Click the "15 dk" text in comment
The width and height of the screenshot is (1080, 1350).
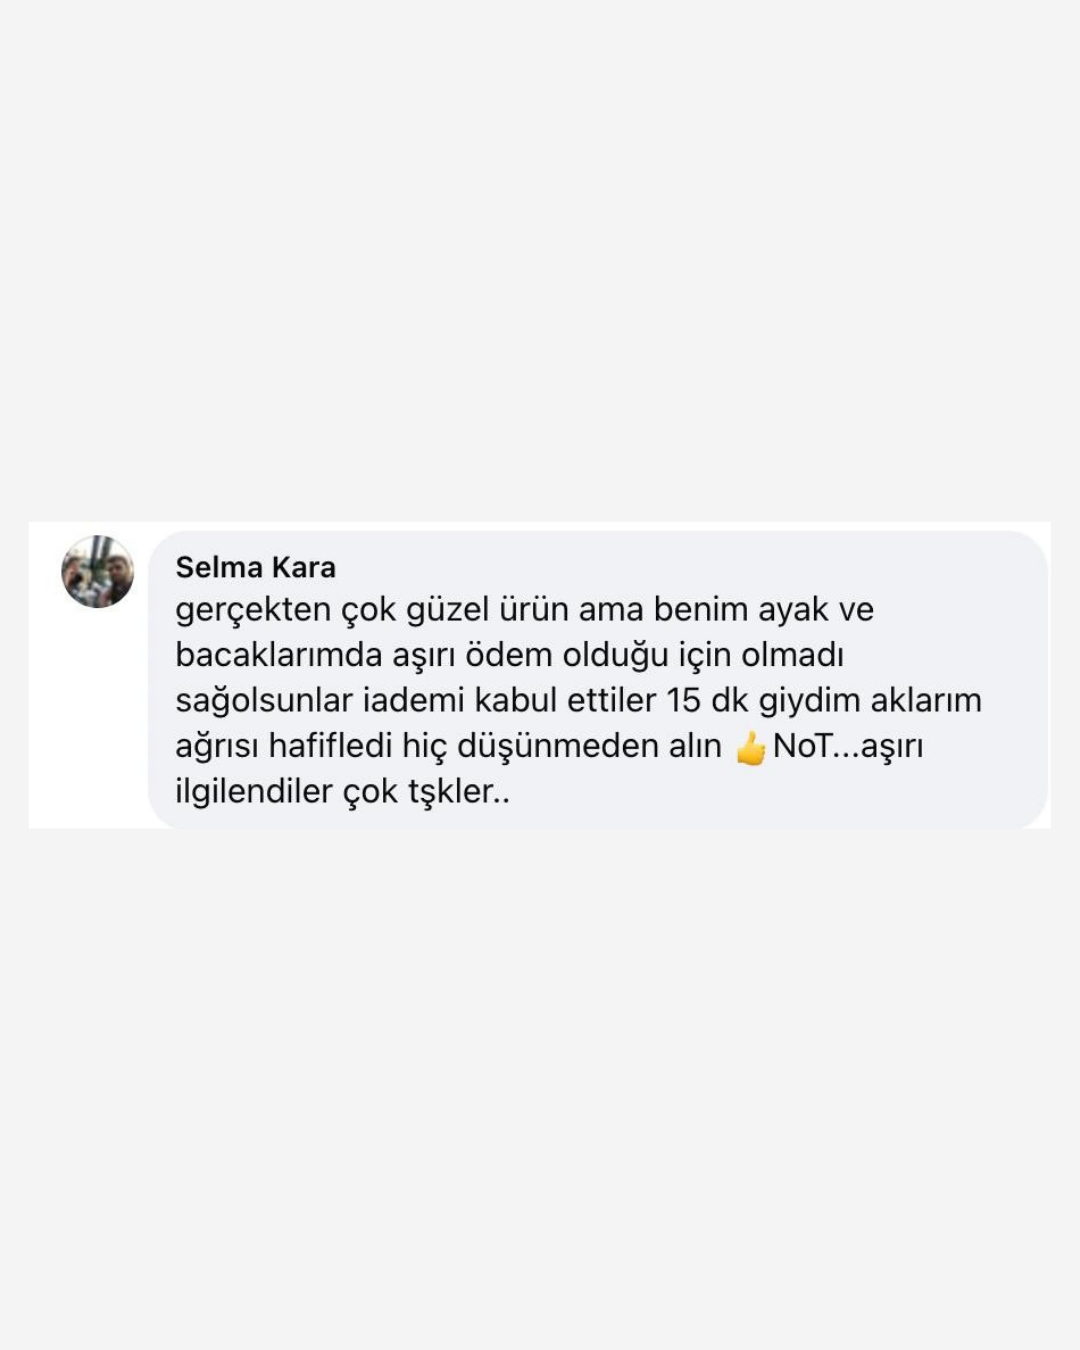click(707, 701)
